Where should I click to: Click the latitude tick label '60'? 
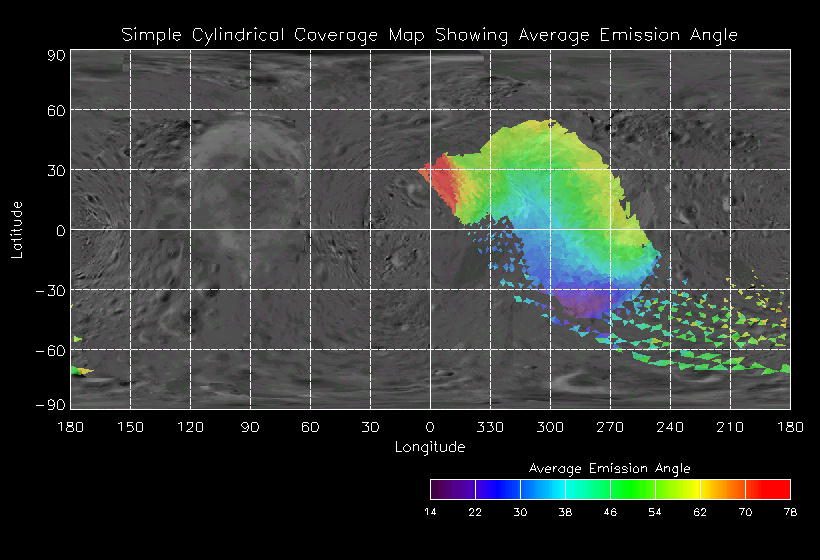(56, 110)
